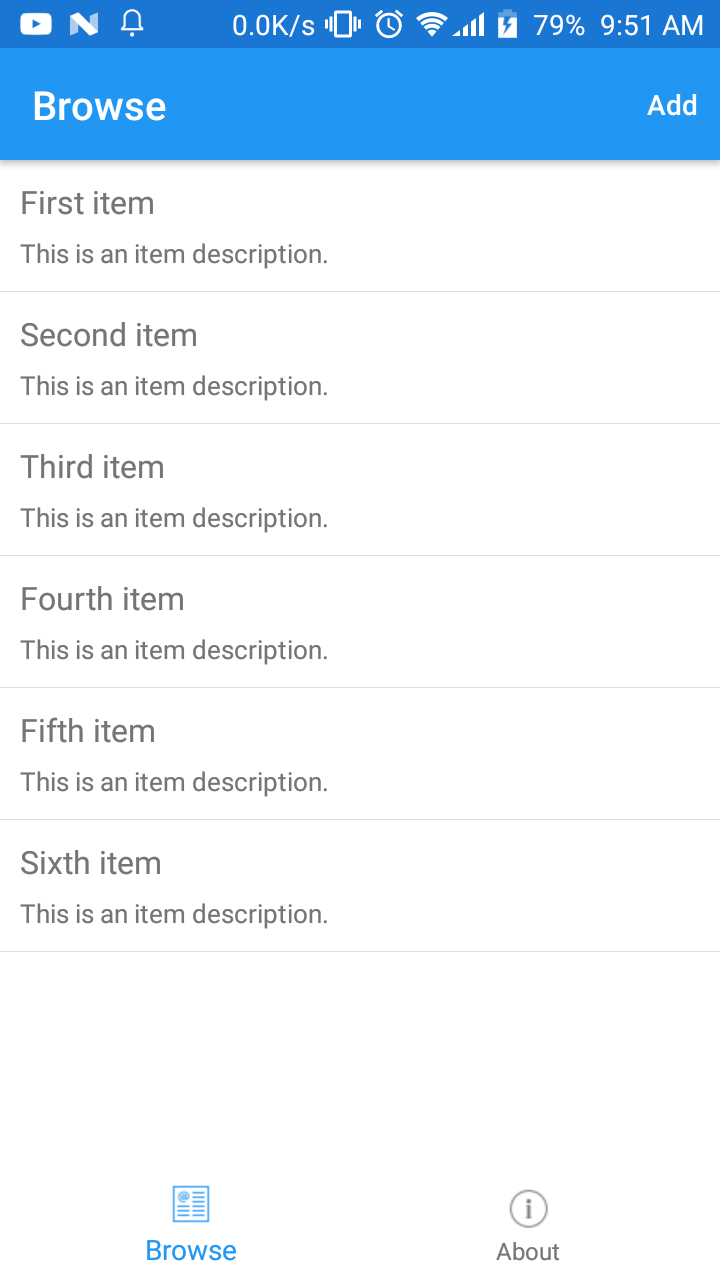The height and width of the screenshot is (1280, 720).
Task: Tap the vibrate mode status icon
Action: click(343, 24)
